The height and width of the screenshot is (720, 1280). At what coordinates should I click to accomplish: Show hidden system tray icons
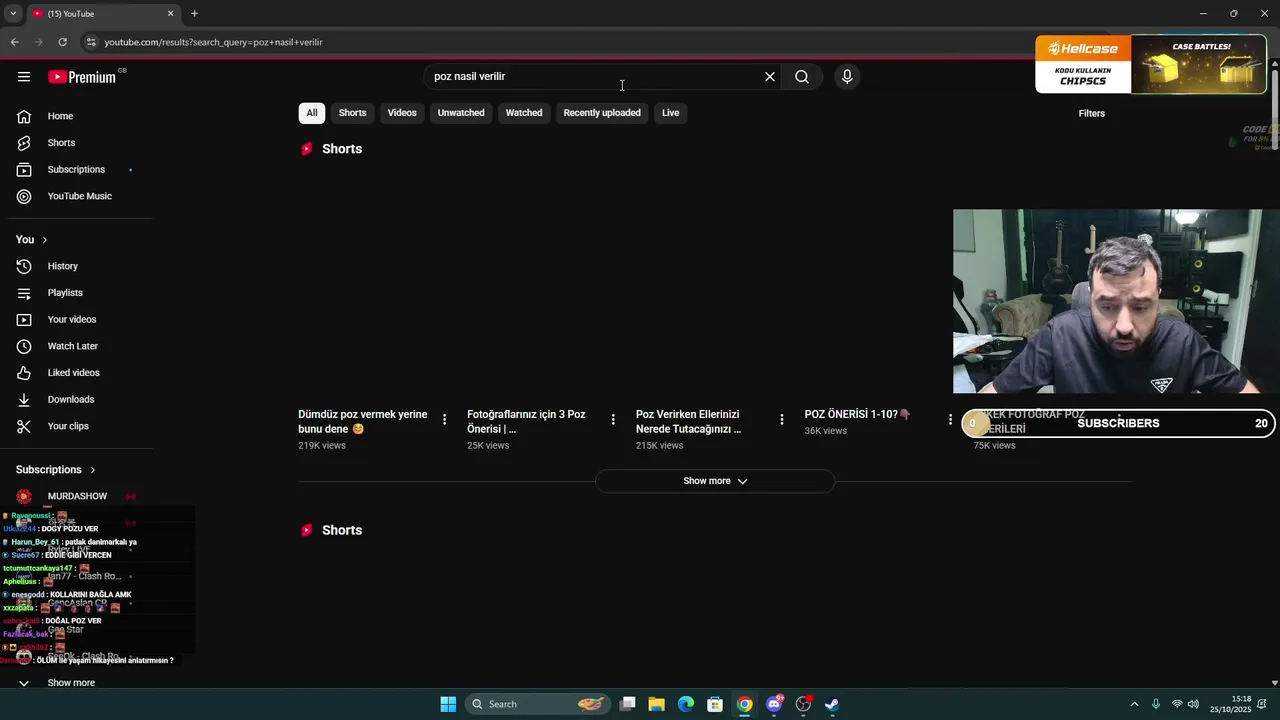tap(1134, 704)
